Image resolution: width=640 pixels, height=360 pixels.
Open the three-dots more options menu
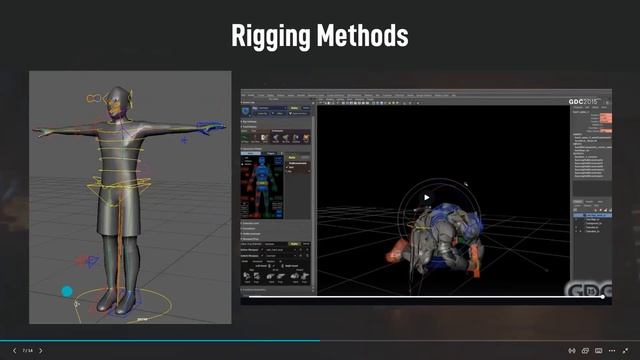[x=612, y=351]
